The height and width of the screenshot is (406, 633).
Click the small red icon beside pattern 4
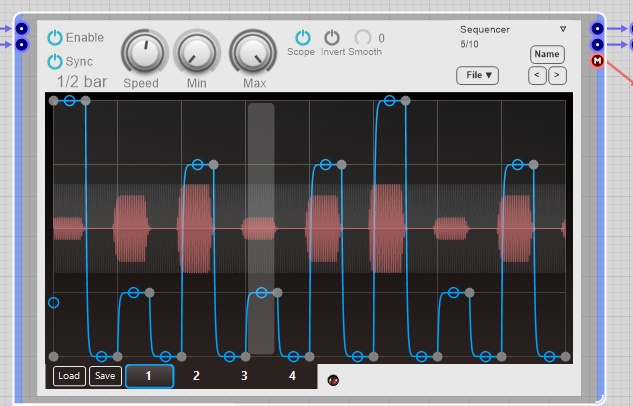pos(333,379)
